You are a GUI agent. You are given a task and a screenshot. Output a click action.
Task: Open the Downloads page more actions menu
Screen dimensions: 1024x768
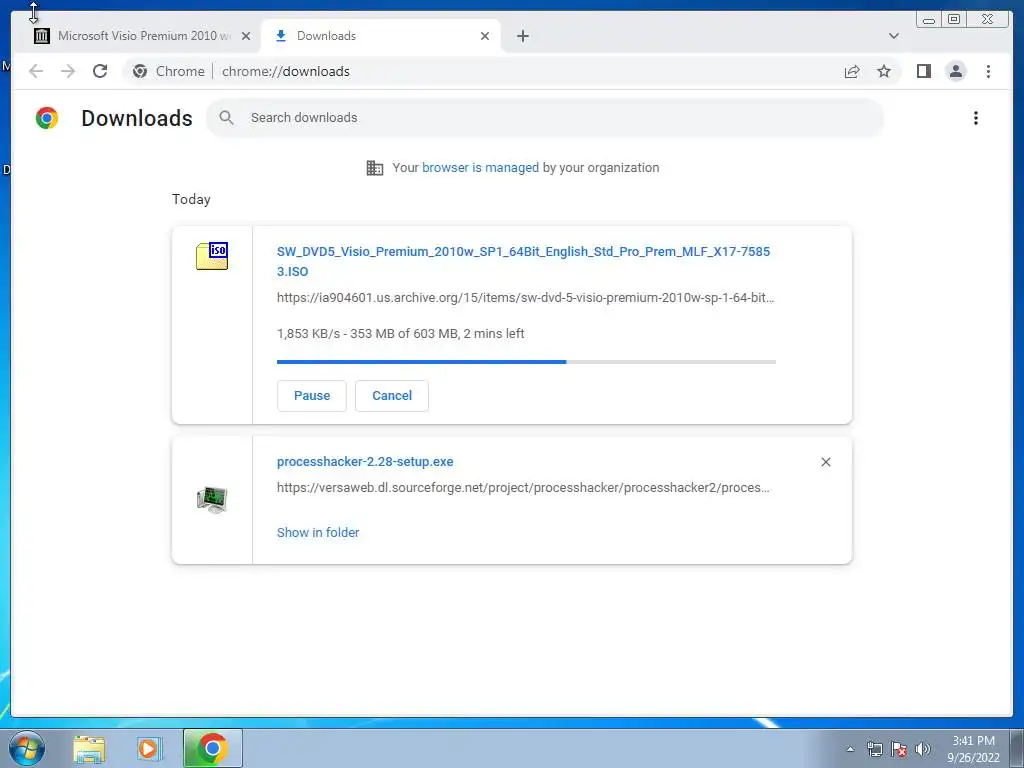976,118
